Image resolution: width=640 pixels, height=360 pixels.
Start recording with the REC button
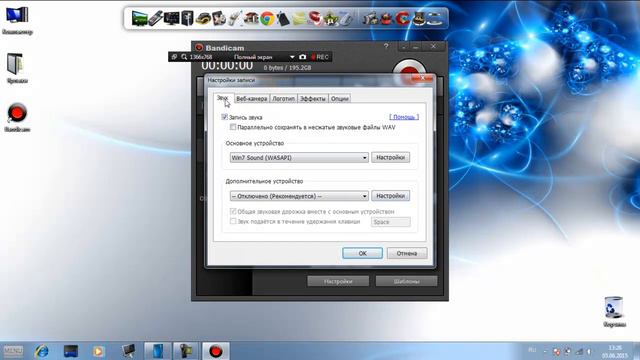(x=320, y=57)
